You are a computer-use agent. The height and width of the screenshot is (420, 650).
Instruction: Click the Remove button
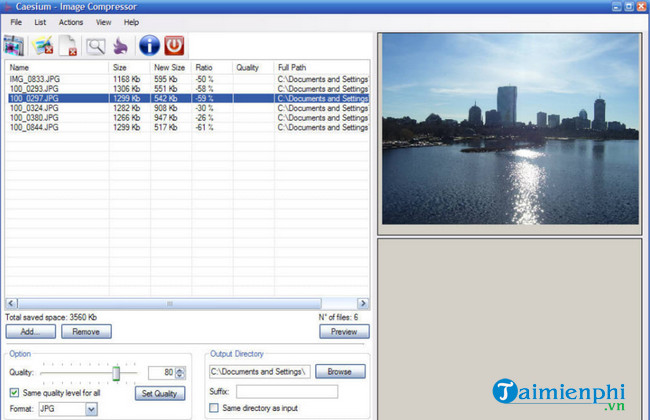(x=86, y=332)
